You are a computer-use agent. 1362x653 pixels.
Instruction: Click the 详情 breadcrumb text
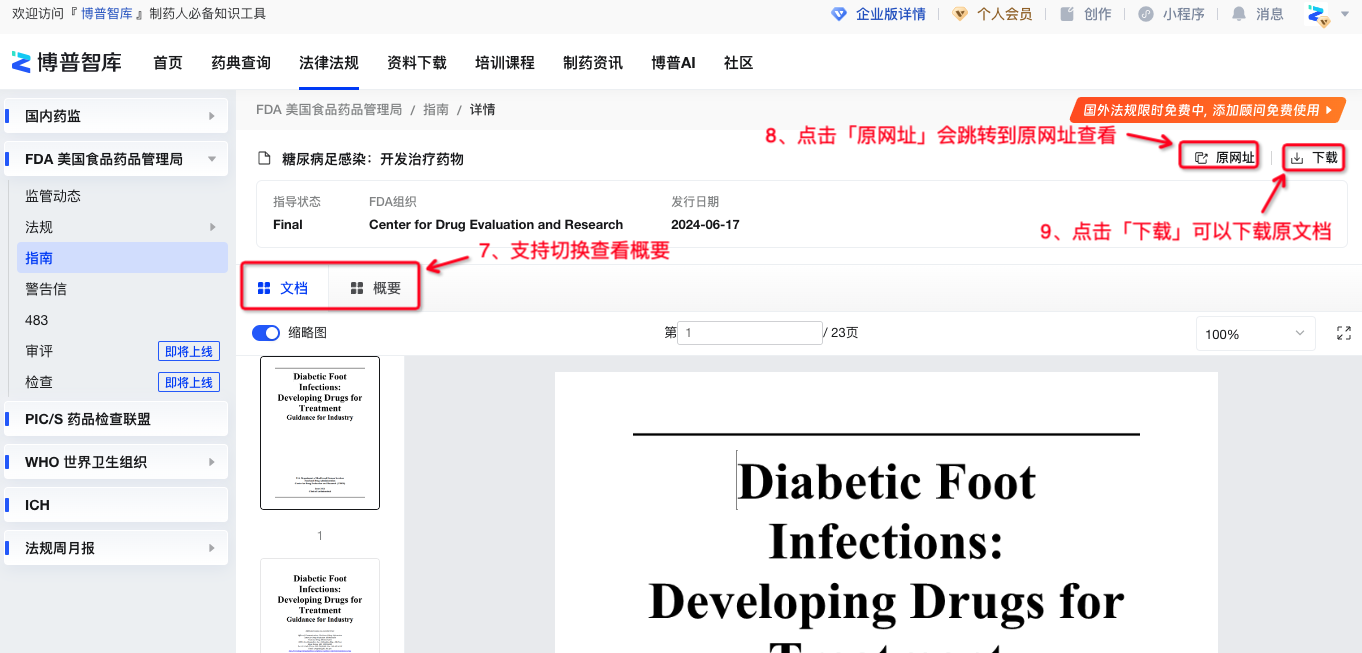pyautogui.click(x=483, y=109)
